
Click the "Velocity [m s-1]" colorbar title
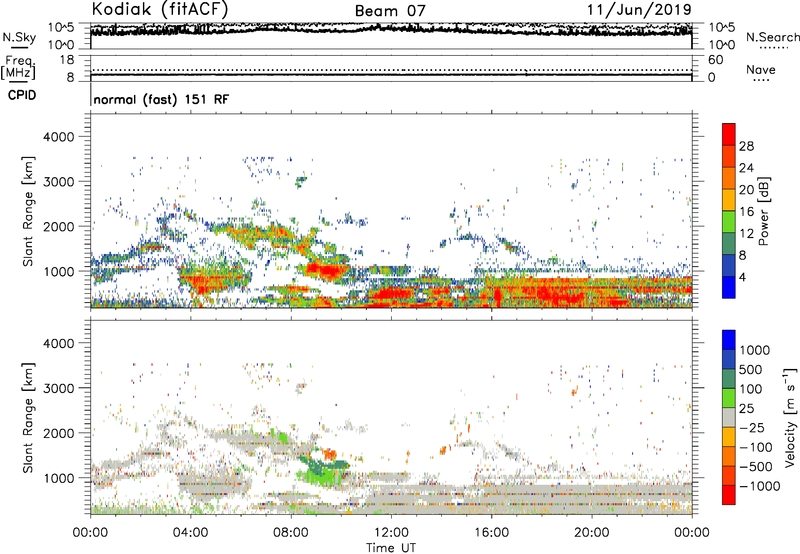(790, 417)
